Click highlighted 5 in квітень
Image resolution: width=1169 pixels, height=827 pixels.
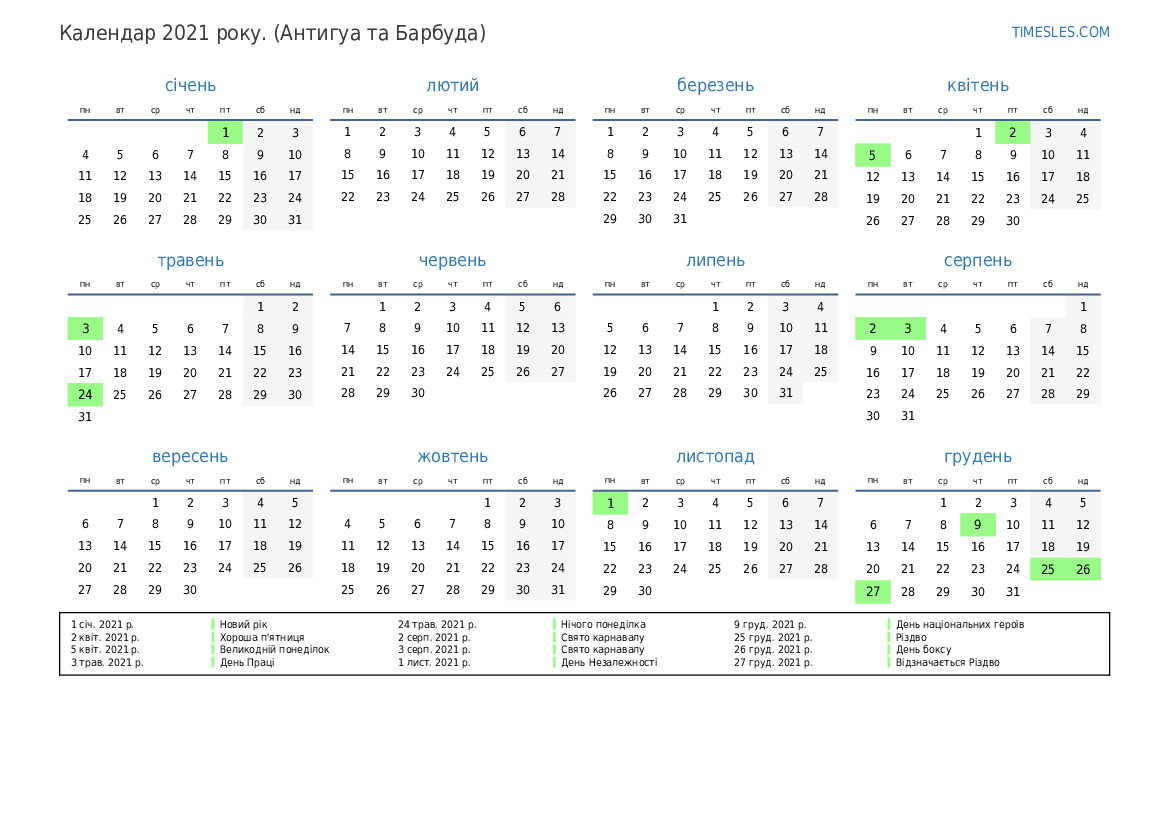pos(872,155)
